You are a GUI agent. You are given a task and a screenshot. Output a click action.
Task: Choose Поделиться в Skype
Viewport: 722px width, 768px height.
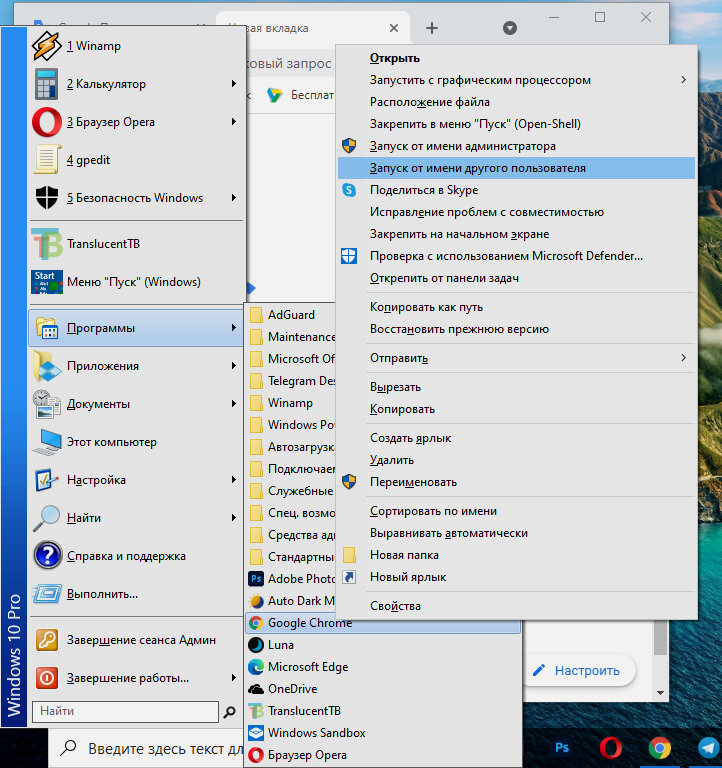[516, 190]
